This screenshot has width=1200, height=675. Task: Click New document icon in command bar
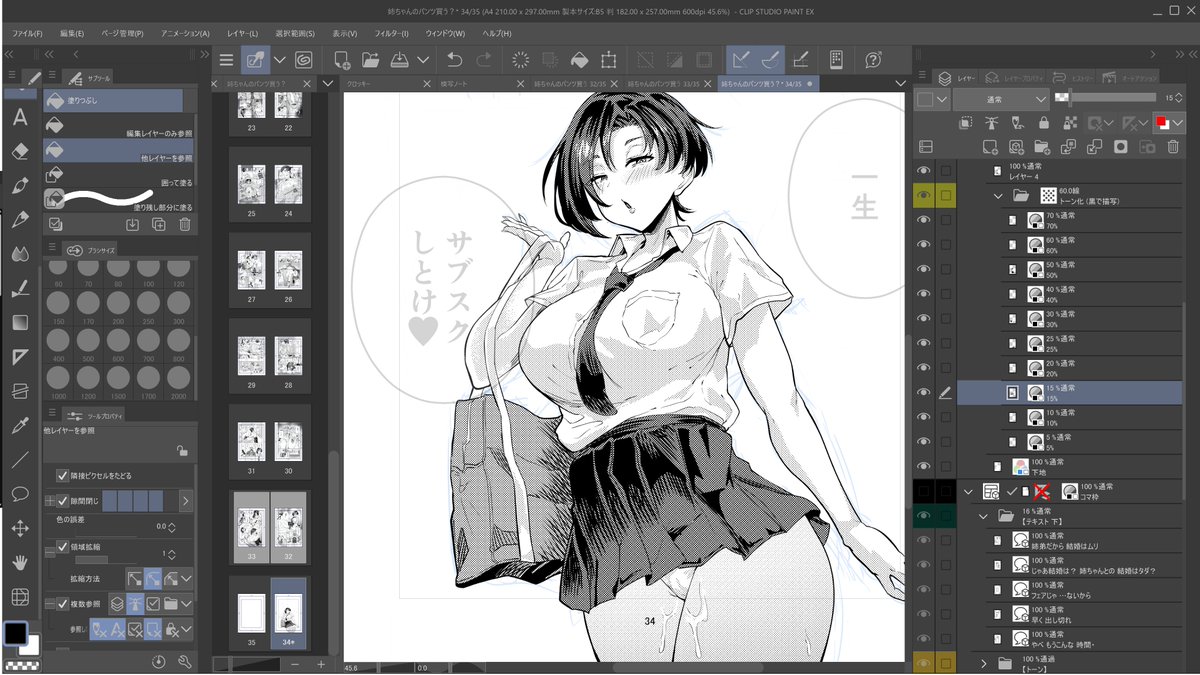342,60
